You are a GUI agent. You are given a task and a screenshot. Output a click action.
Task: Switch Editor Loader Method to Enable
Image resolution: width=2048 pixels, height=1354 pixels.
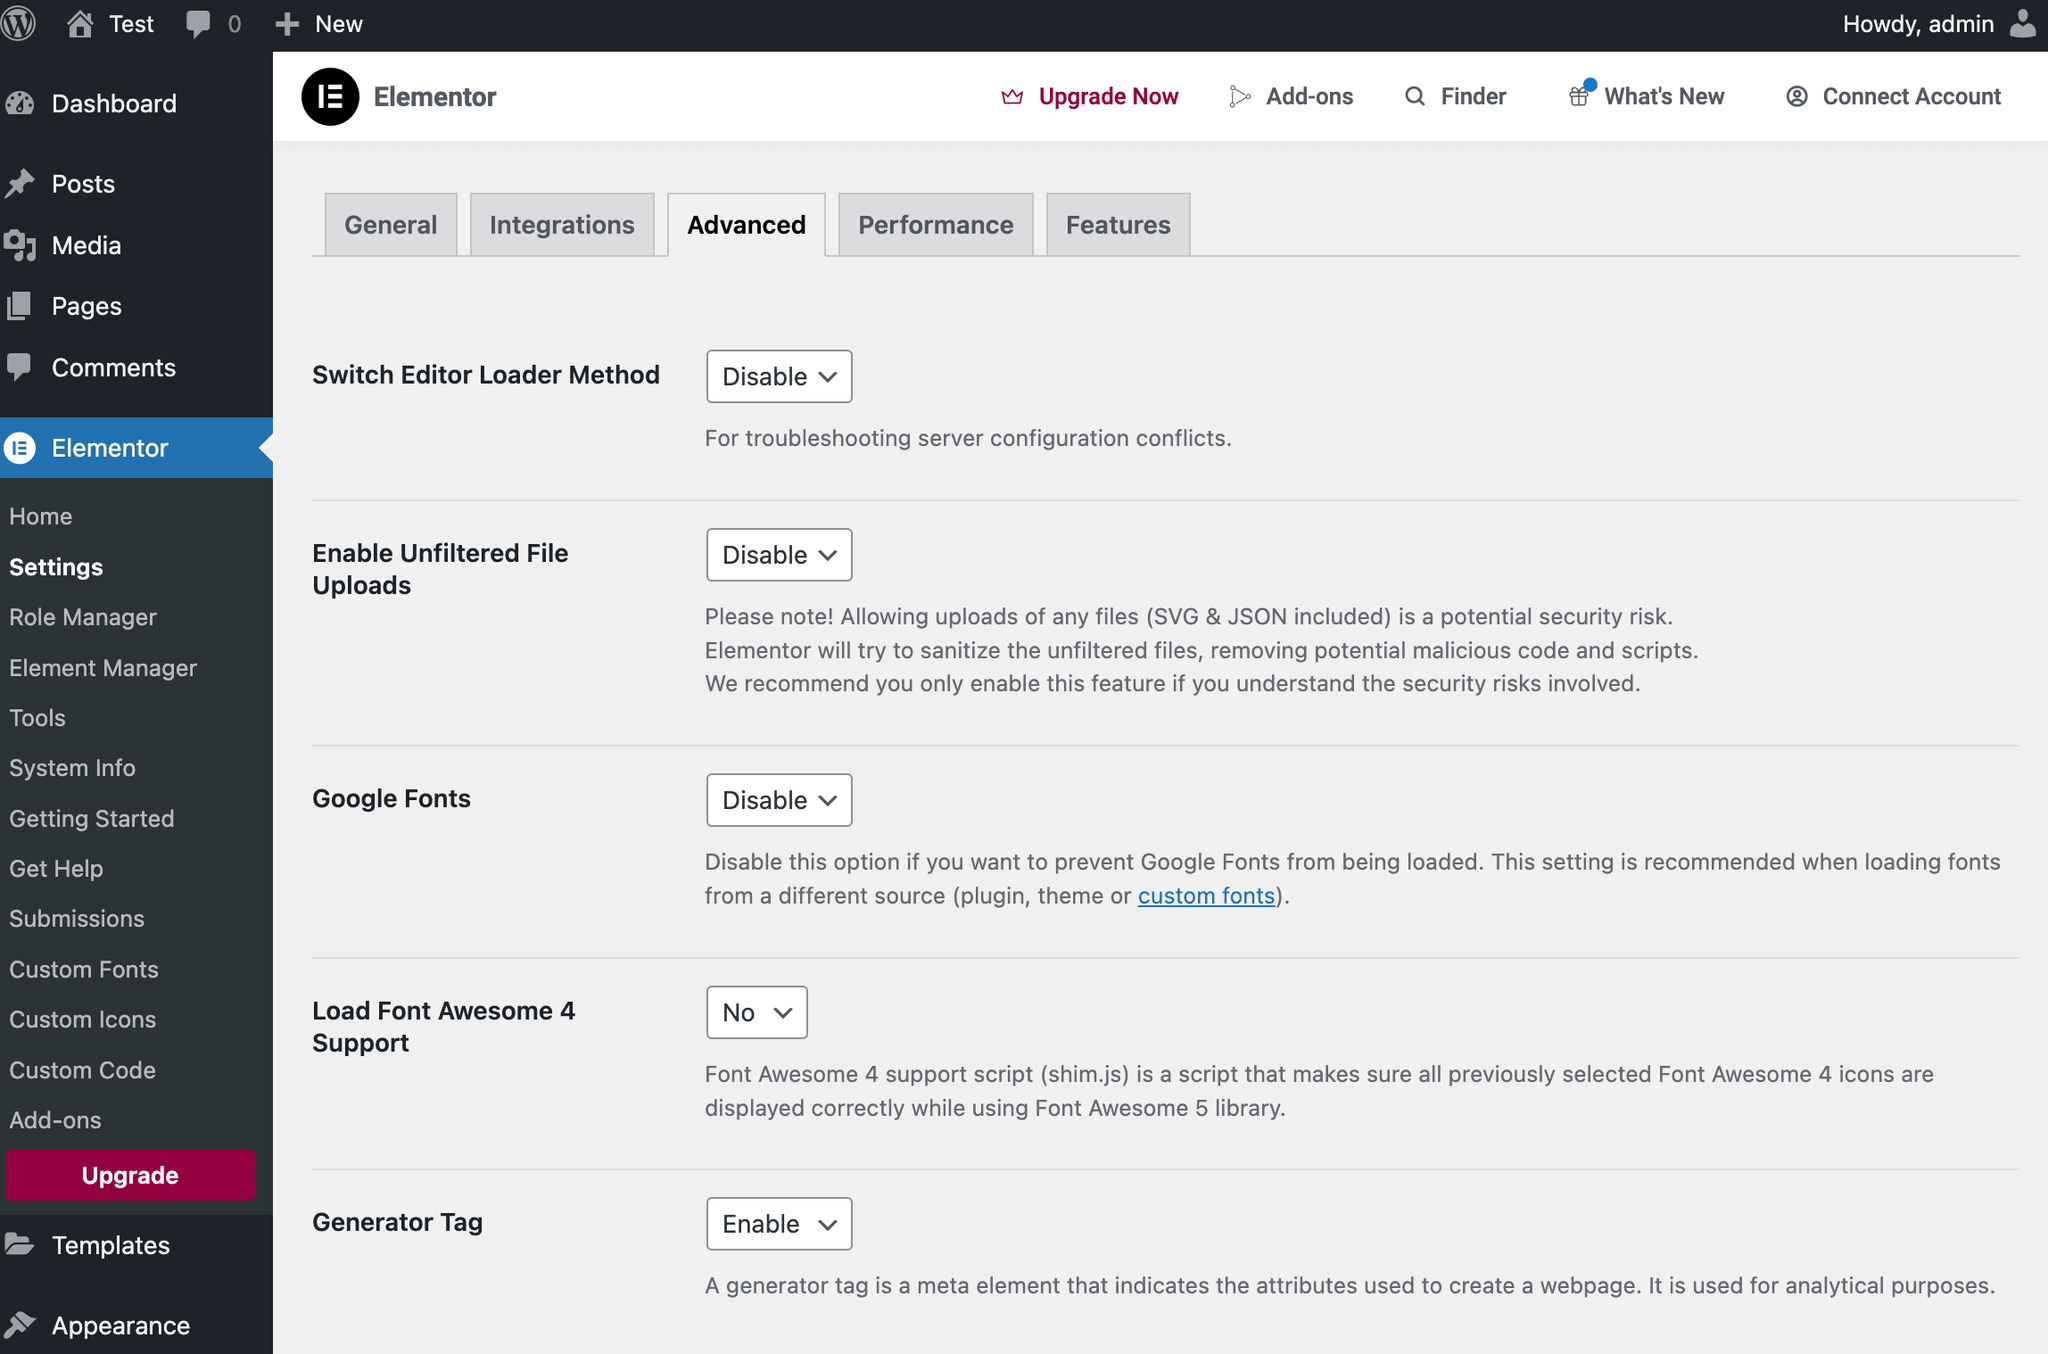778,377
